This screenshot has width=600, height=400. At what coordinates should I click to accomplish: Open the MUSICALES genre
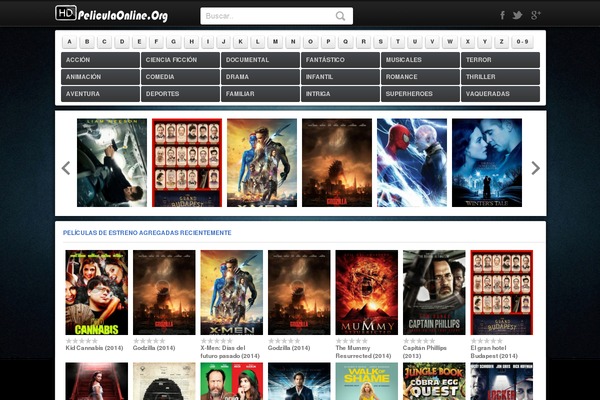[420, 60]
